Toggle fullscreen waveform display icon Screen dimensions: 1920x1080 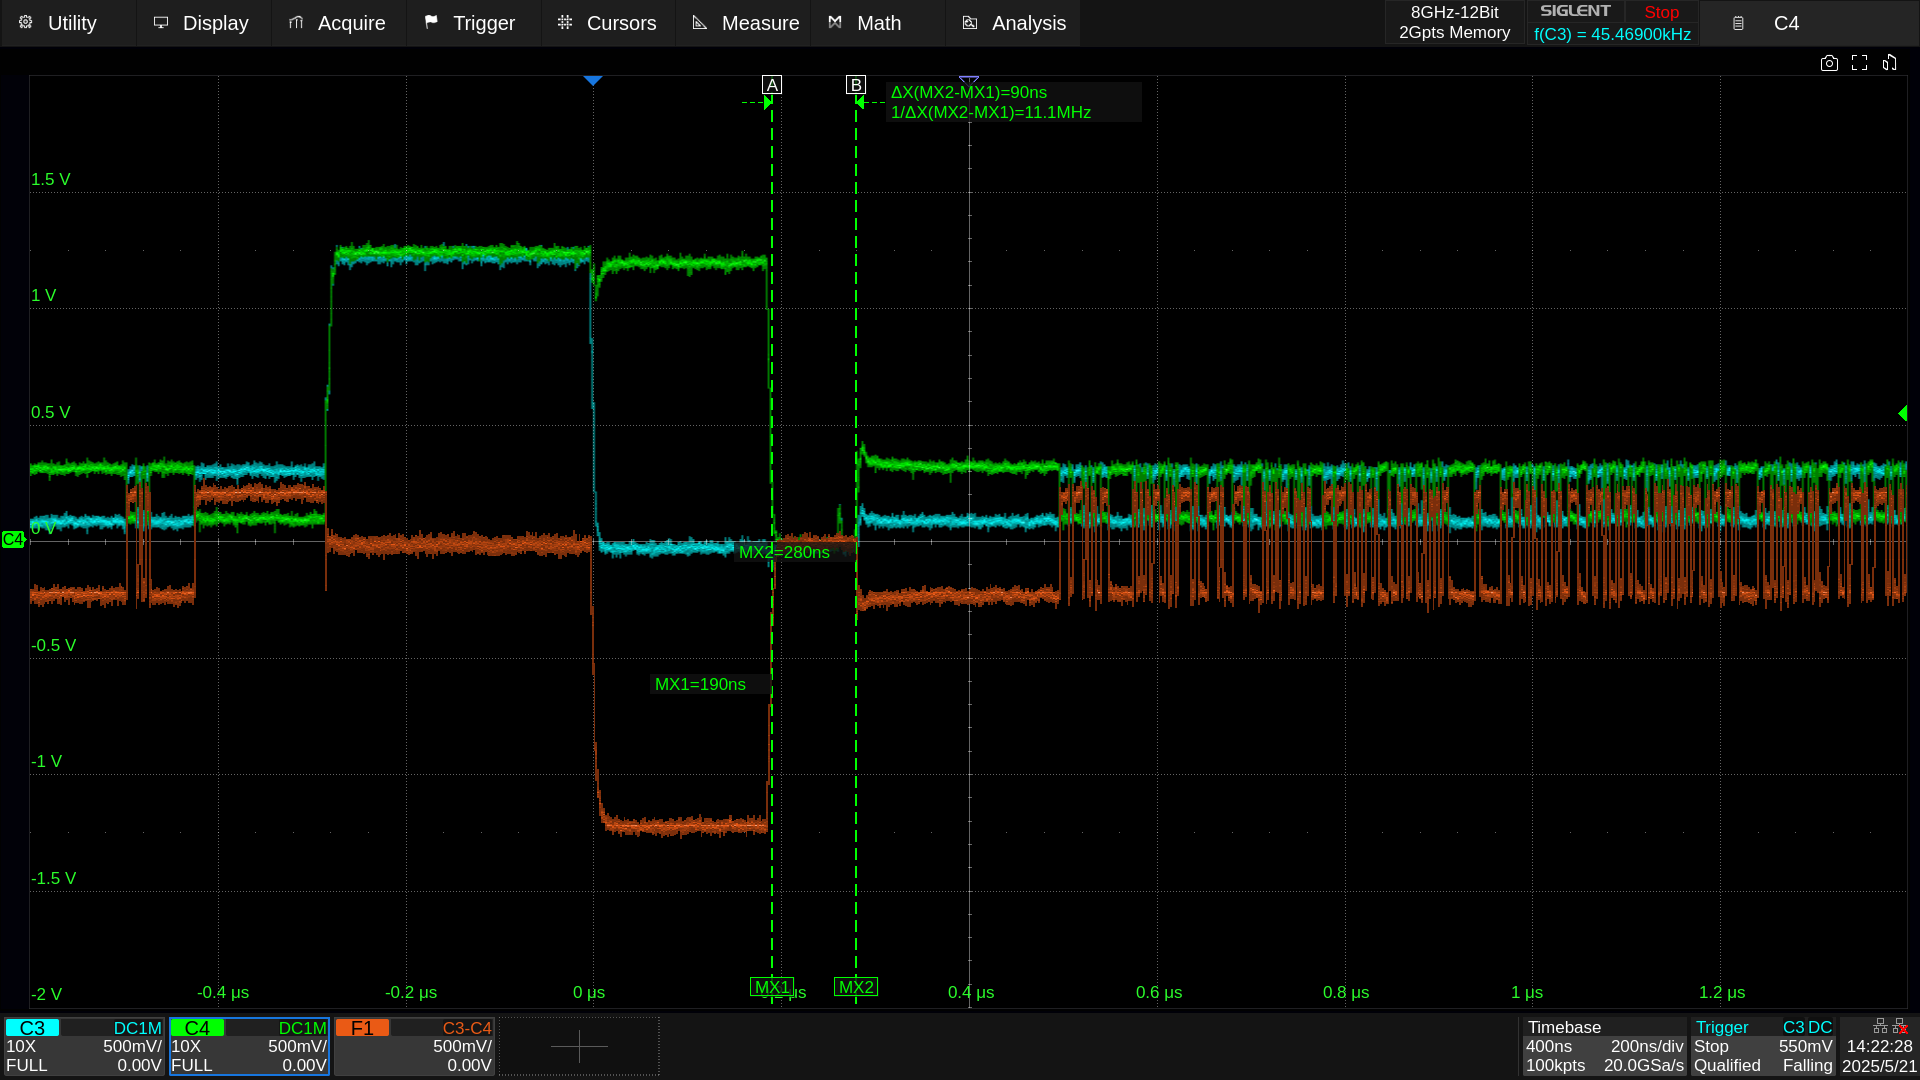[x=1859, y=63]
